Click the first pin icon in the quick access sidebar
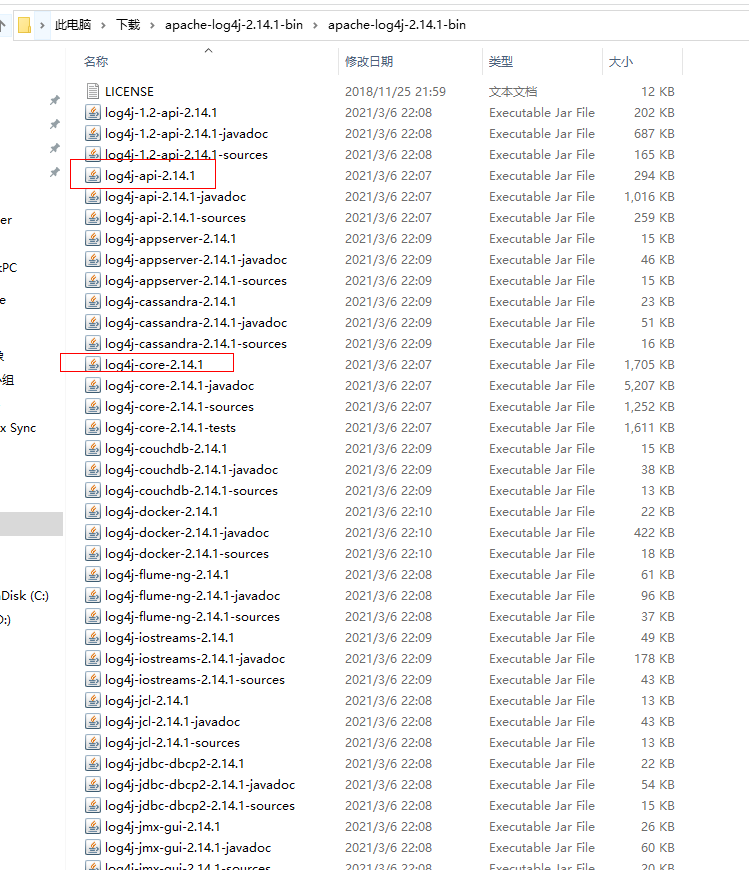 point(54,100)
